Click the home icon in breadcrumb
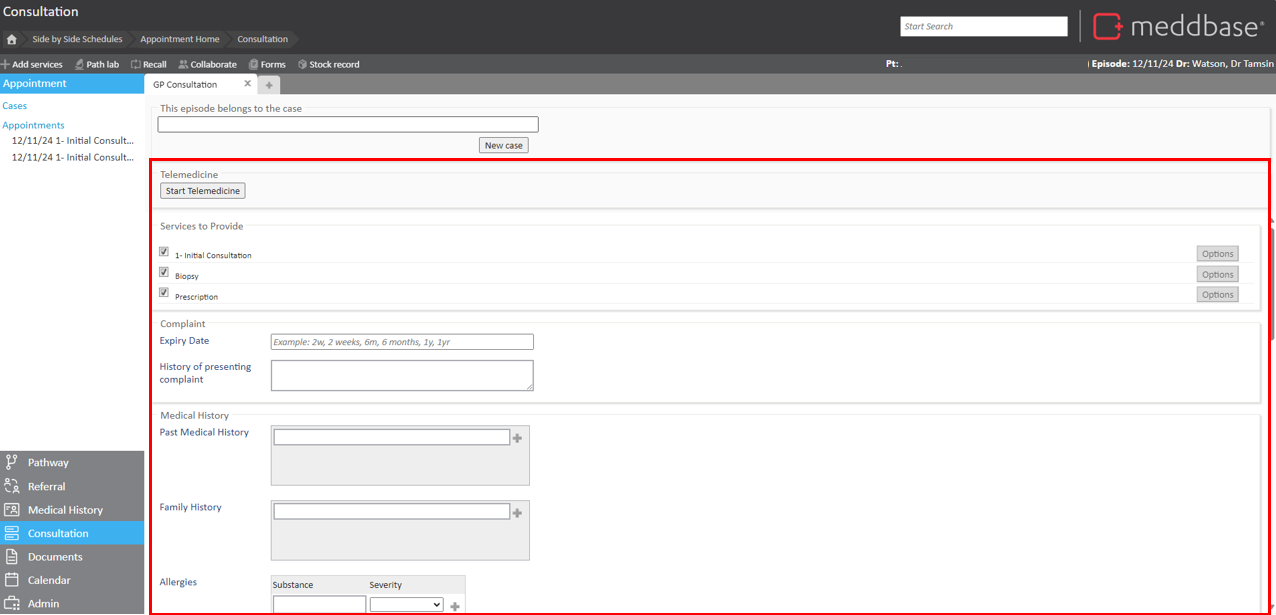 tap(11, 40)
